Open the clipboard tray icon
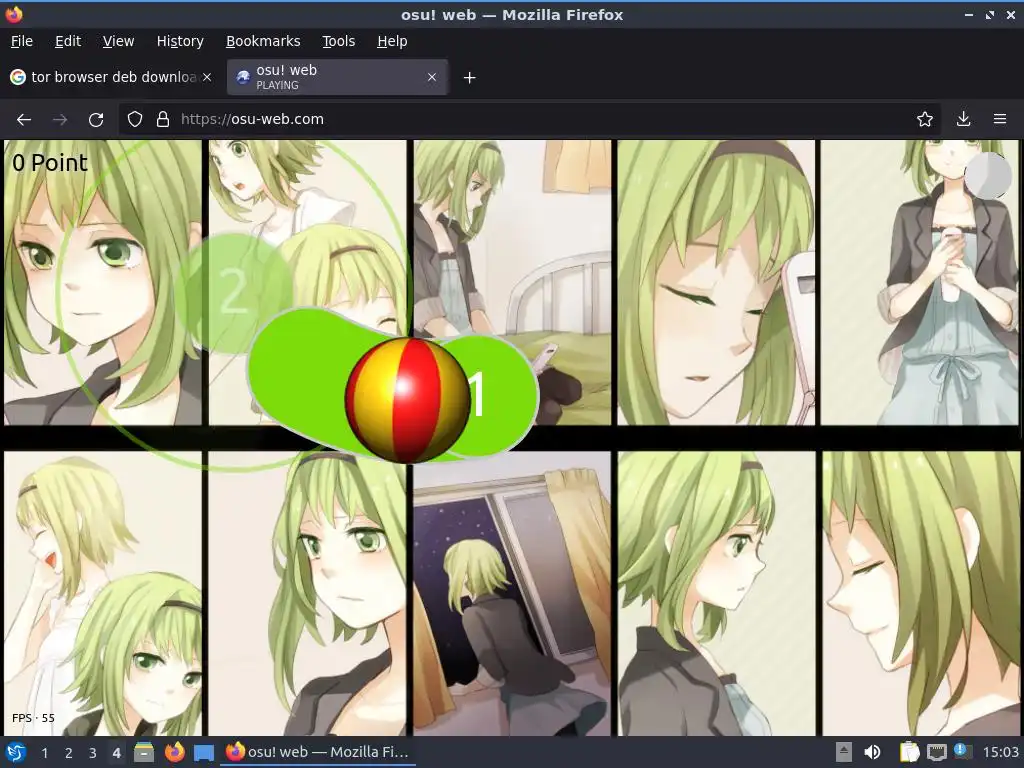Screen dimensions: 1024x768 pyautogui.click(x=908, y=752)
